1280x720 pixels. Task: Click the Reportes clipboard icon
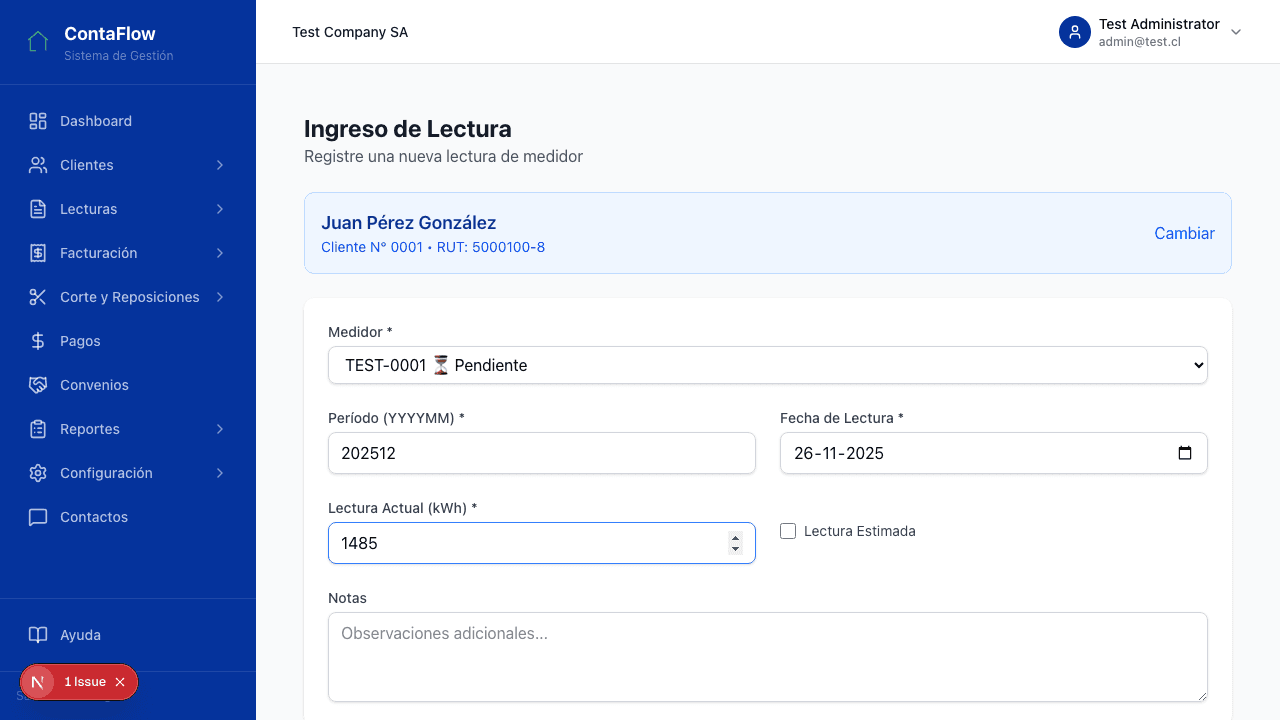pos(38,429)
